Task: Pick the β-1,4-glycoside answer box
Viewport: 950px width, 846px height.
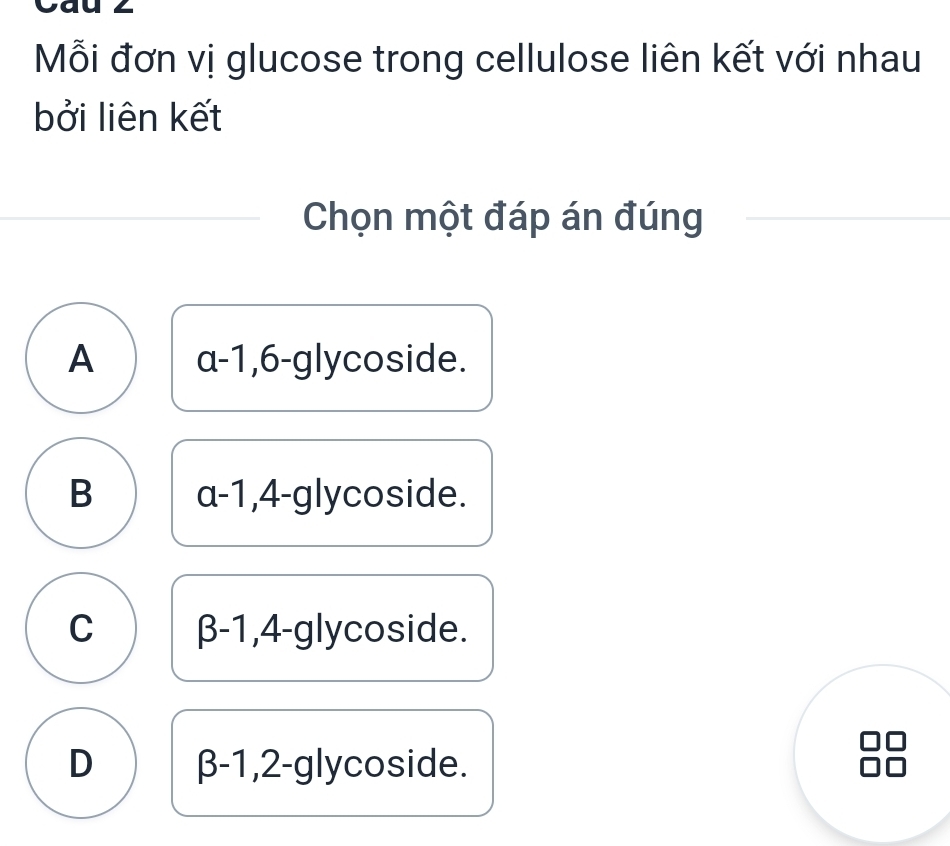Action: coord(332,628)
